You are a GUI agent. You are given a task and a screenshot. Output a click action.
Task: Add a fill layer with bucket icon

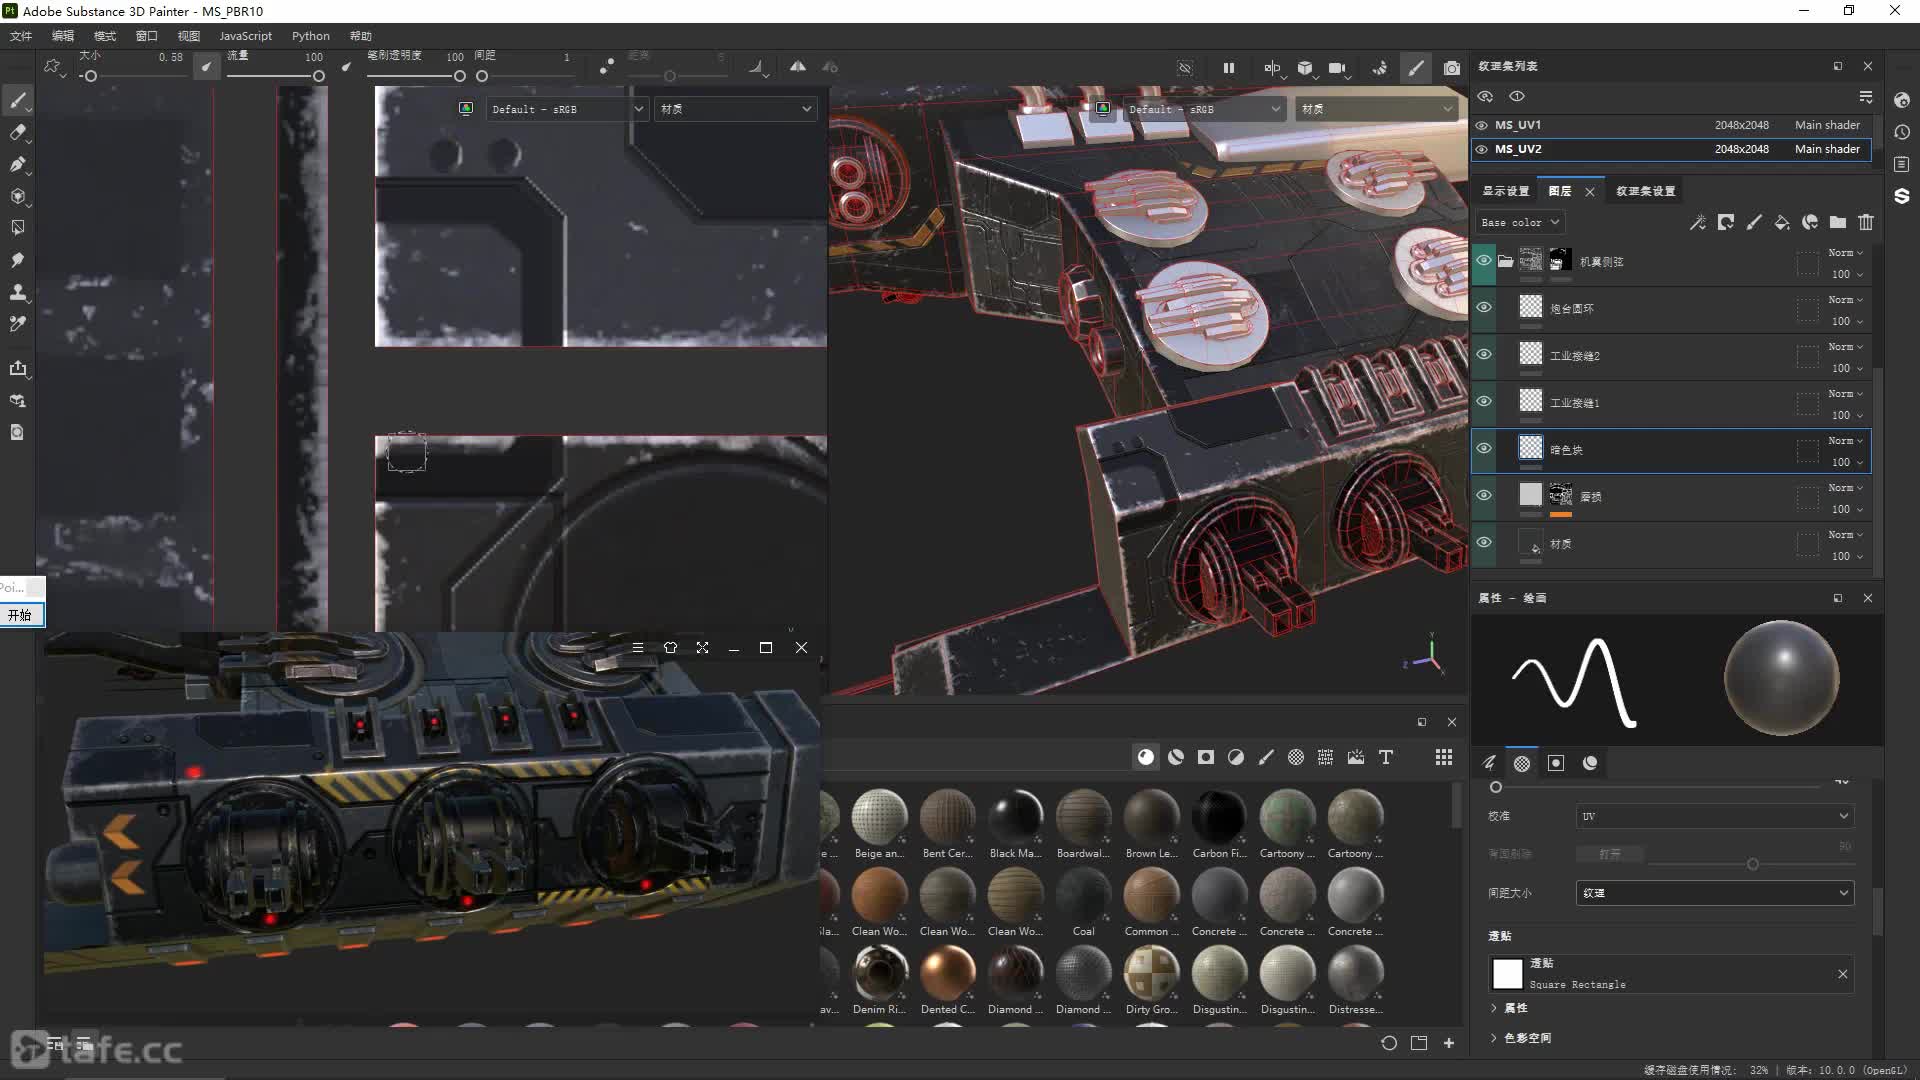coord(1782,222)
